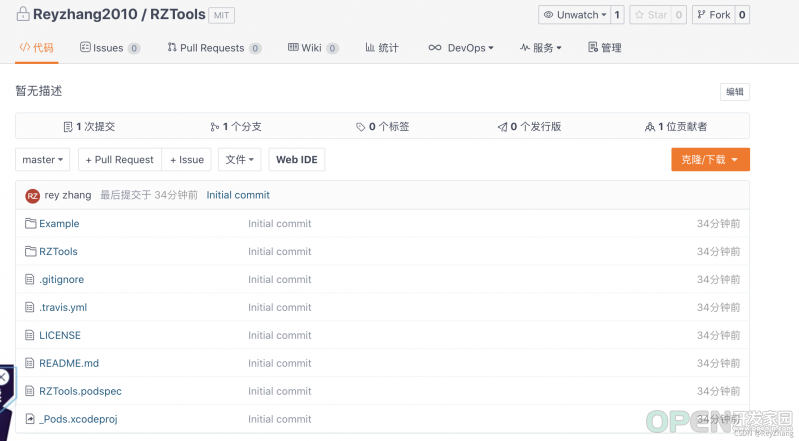
Task: Open the 文件 dropdown menu
Action: [x=239, y=160]
